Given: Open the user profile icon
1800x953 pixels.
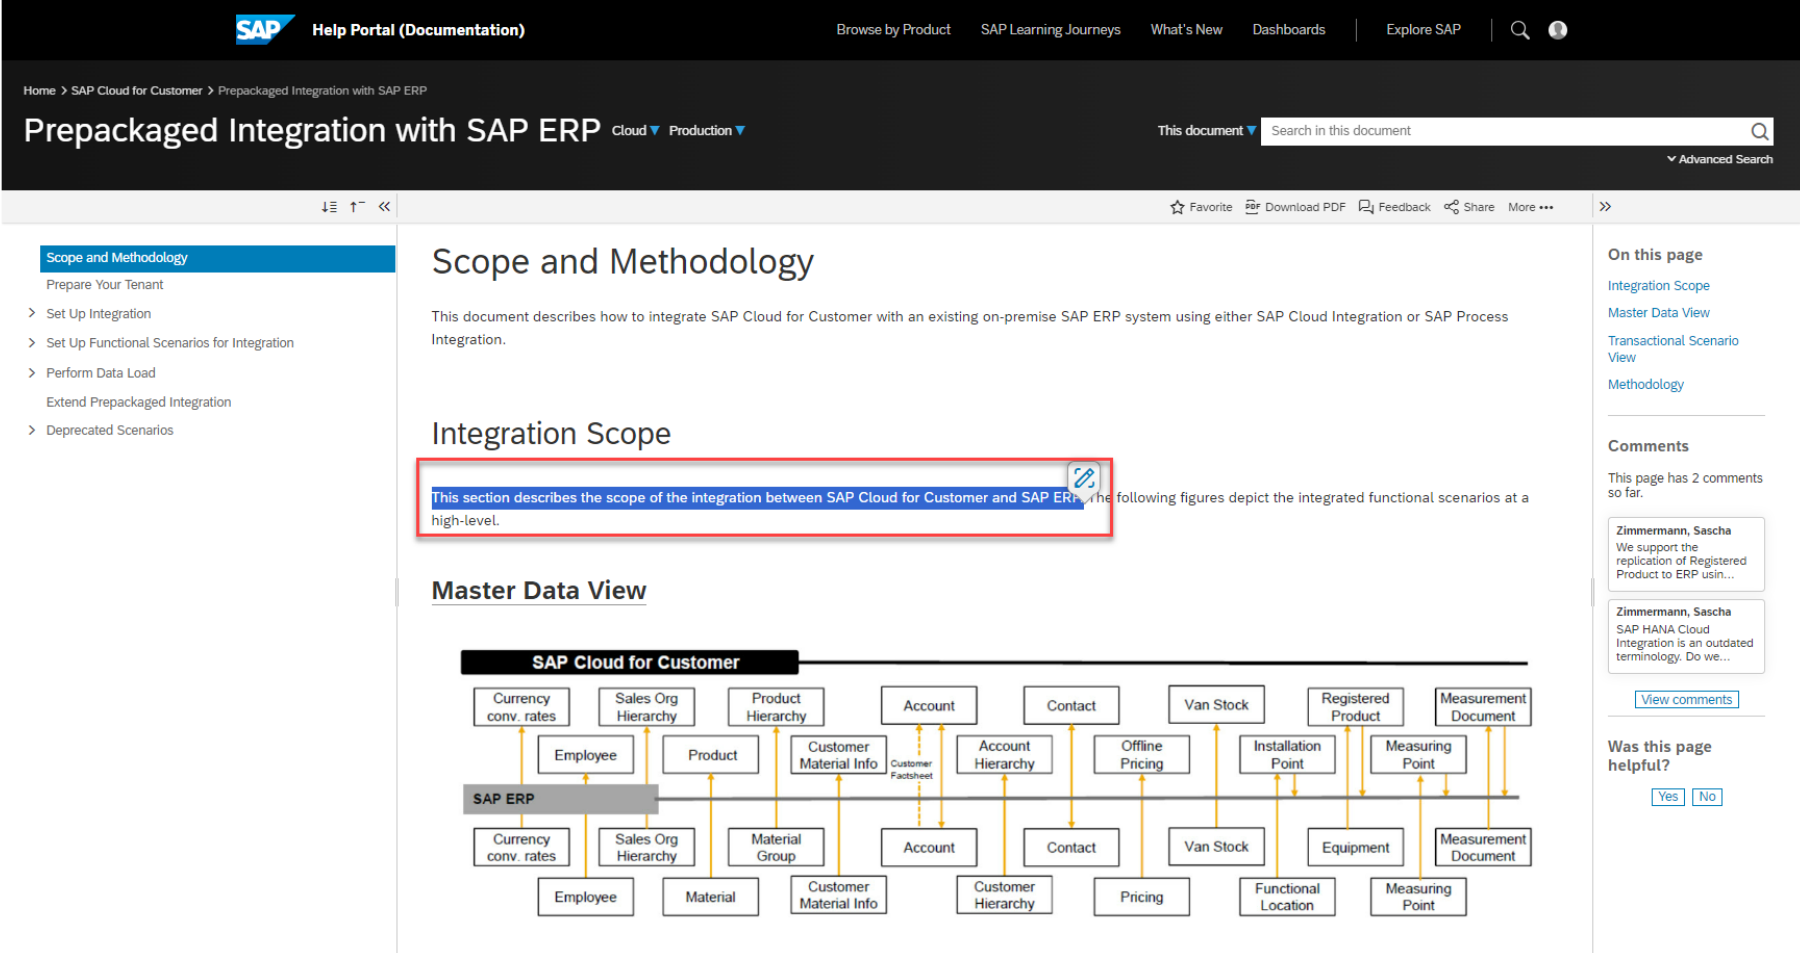Looking at the screenshot, I should point(1558,30).
